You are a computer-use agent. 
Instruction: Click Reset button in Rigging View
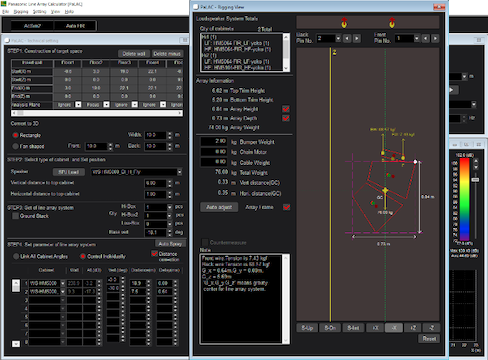[x=429, y=339]
